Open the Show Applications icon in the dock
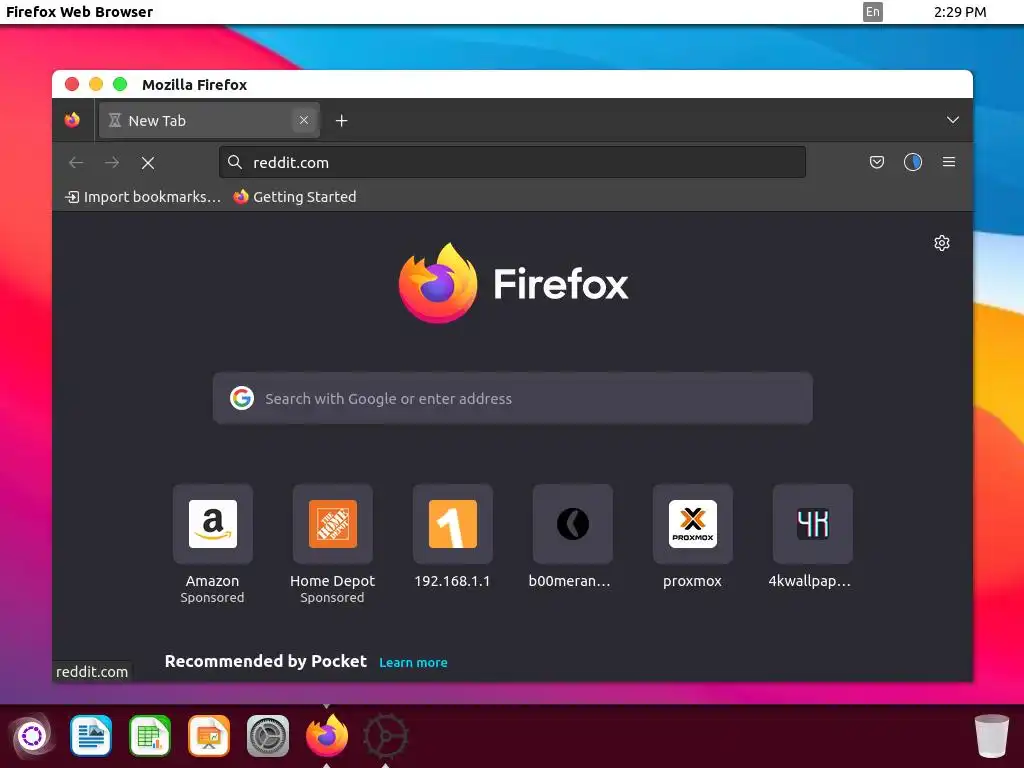1024x768 pixels. point(32,736)
